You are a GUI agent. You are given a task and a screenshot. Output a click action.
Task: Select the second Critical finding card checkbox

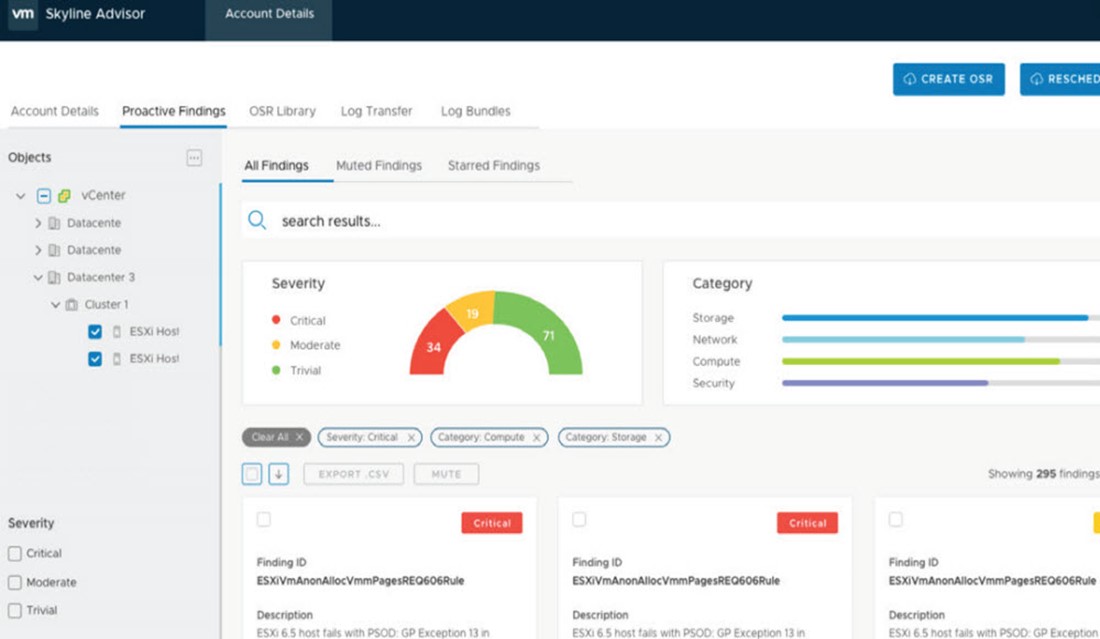pyautogui.click(x=579, y=519)
